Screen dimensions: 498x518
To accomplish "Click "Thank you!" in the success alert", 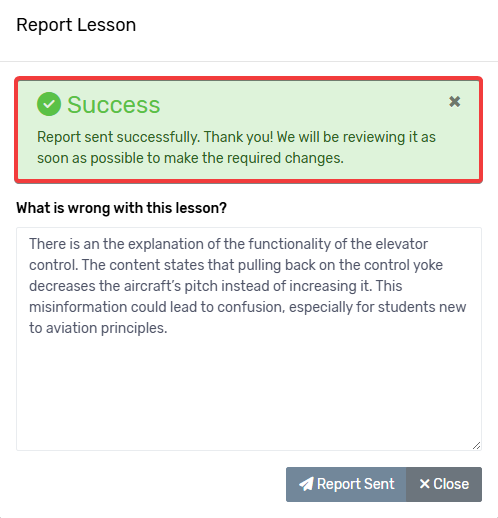I will 239,137.
